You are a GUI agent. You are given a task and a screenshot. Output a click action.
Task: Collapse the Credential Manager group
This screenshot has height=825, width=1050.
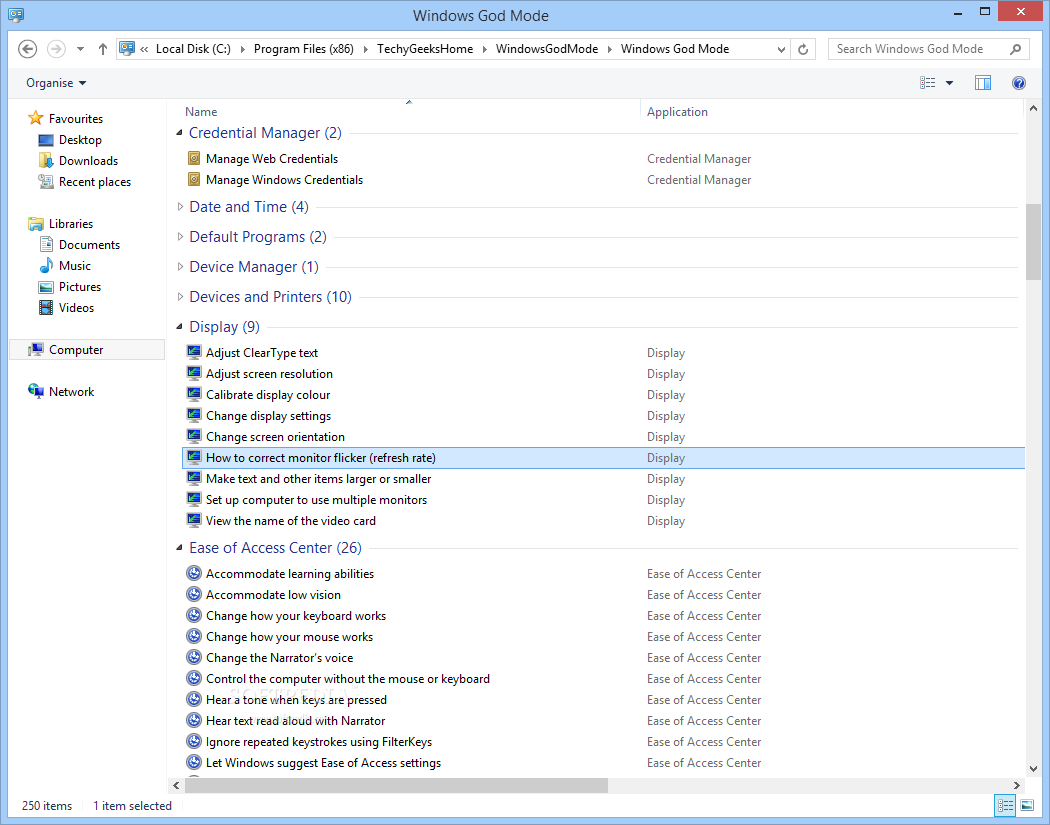[x=179, y=133]
